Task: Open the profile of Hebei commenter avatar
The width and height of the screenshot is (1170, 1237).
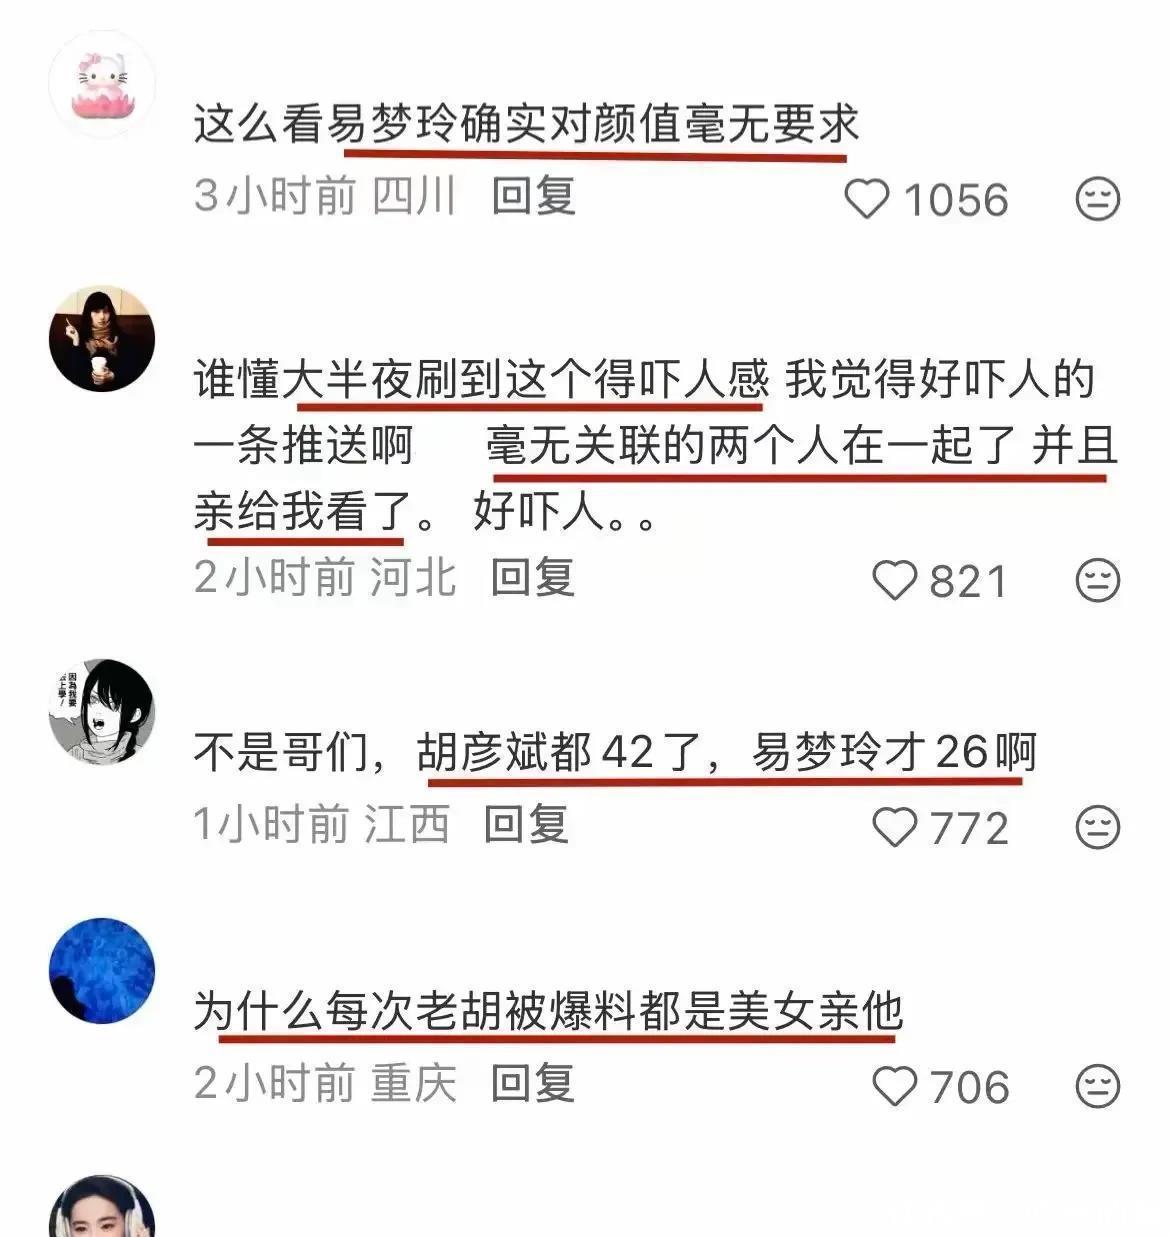Action: coord(102,338)
